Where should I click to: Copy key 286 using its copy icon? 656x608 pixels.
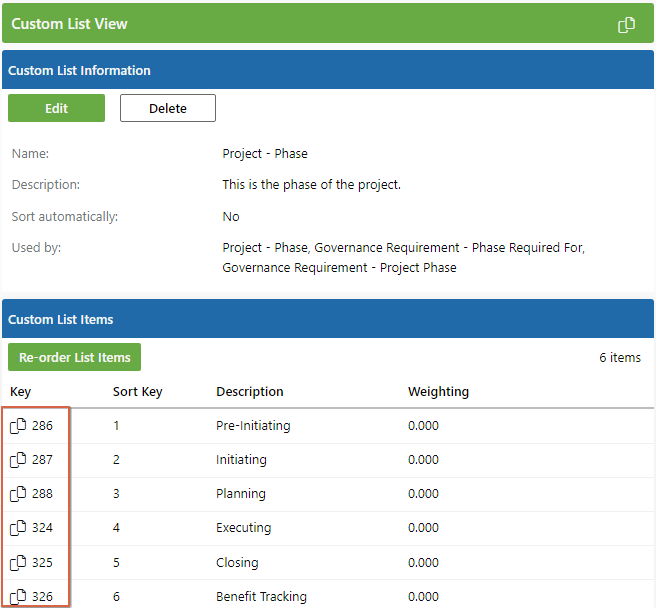click(x=18, y=426)
